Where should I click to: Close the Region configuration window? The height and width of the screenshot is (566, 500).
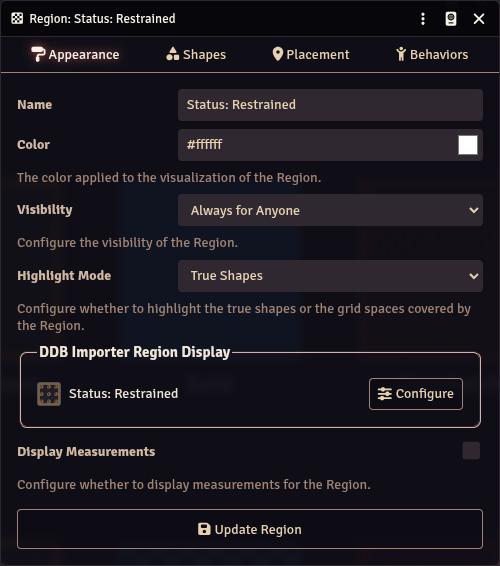(x=479, y=19)
